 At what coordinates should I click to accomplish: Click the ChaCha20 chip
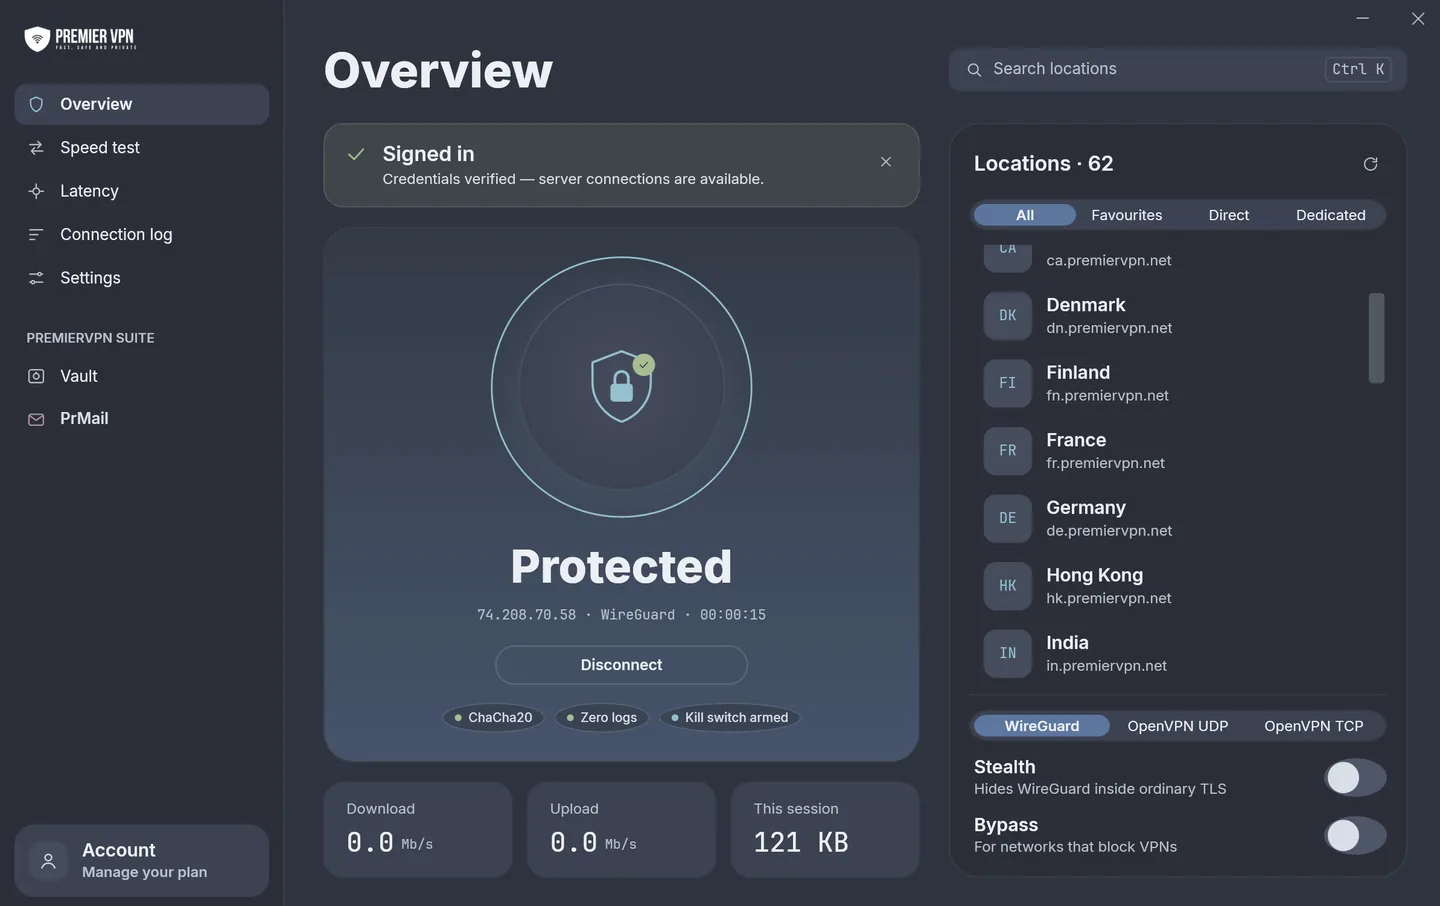coord(493,718)
